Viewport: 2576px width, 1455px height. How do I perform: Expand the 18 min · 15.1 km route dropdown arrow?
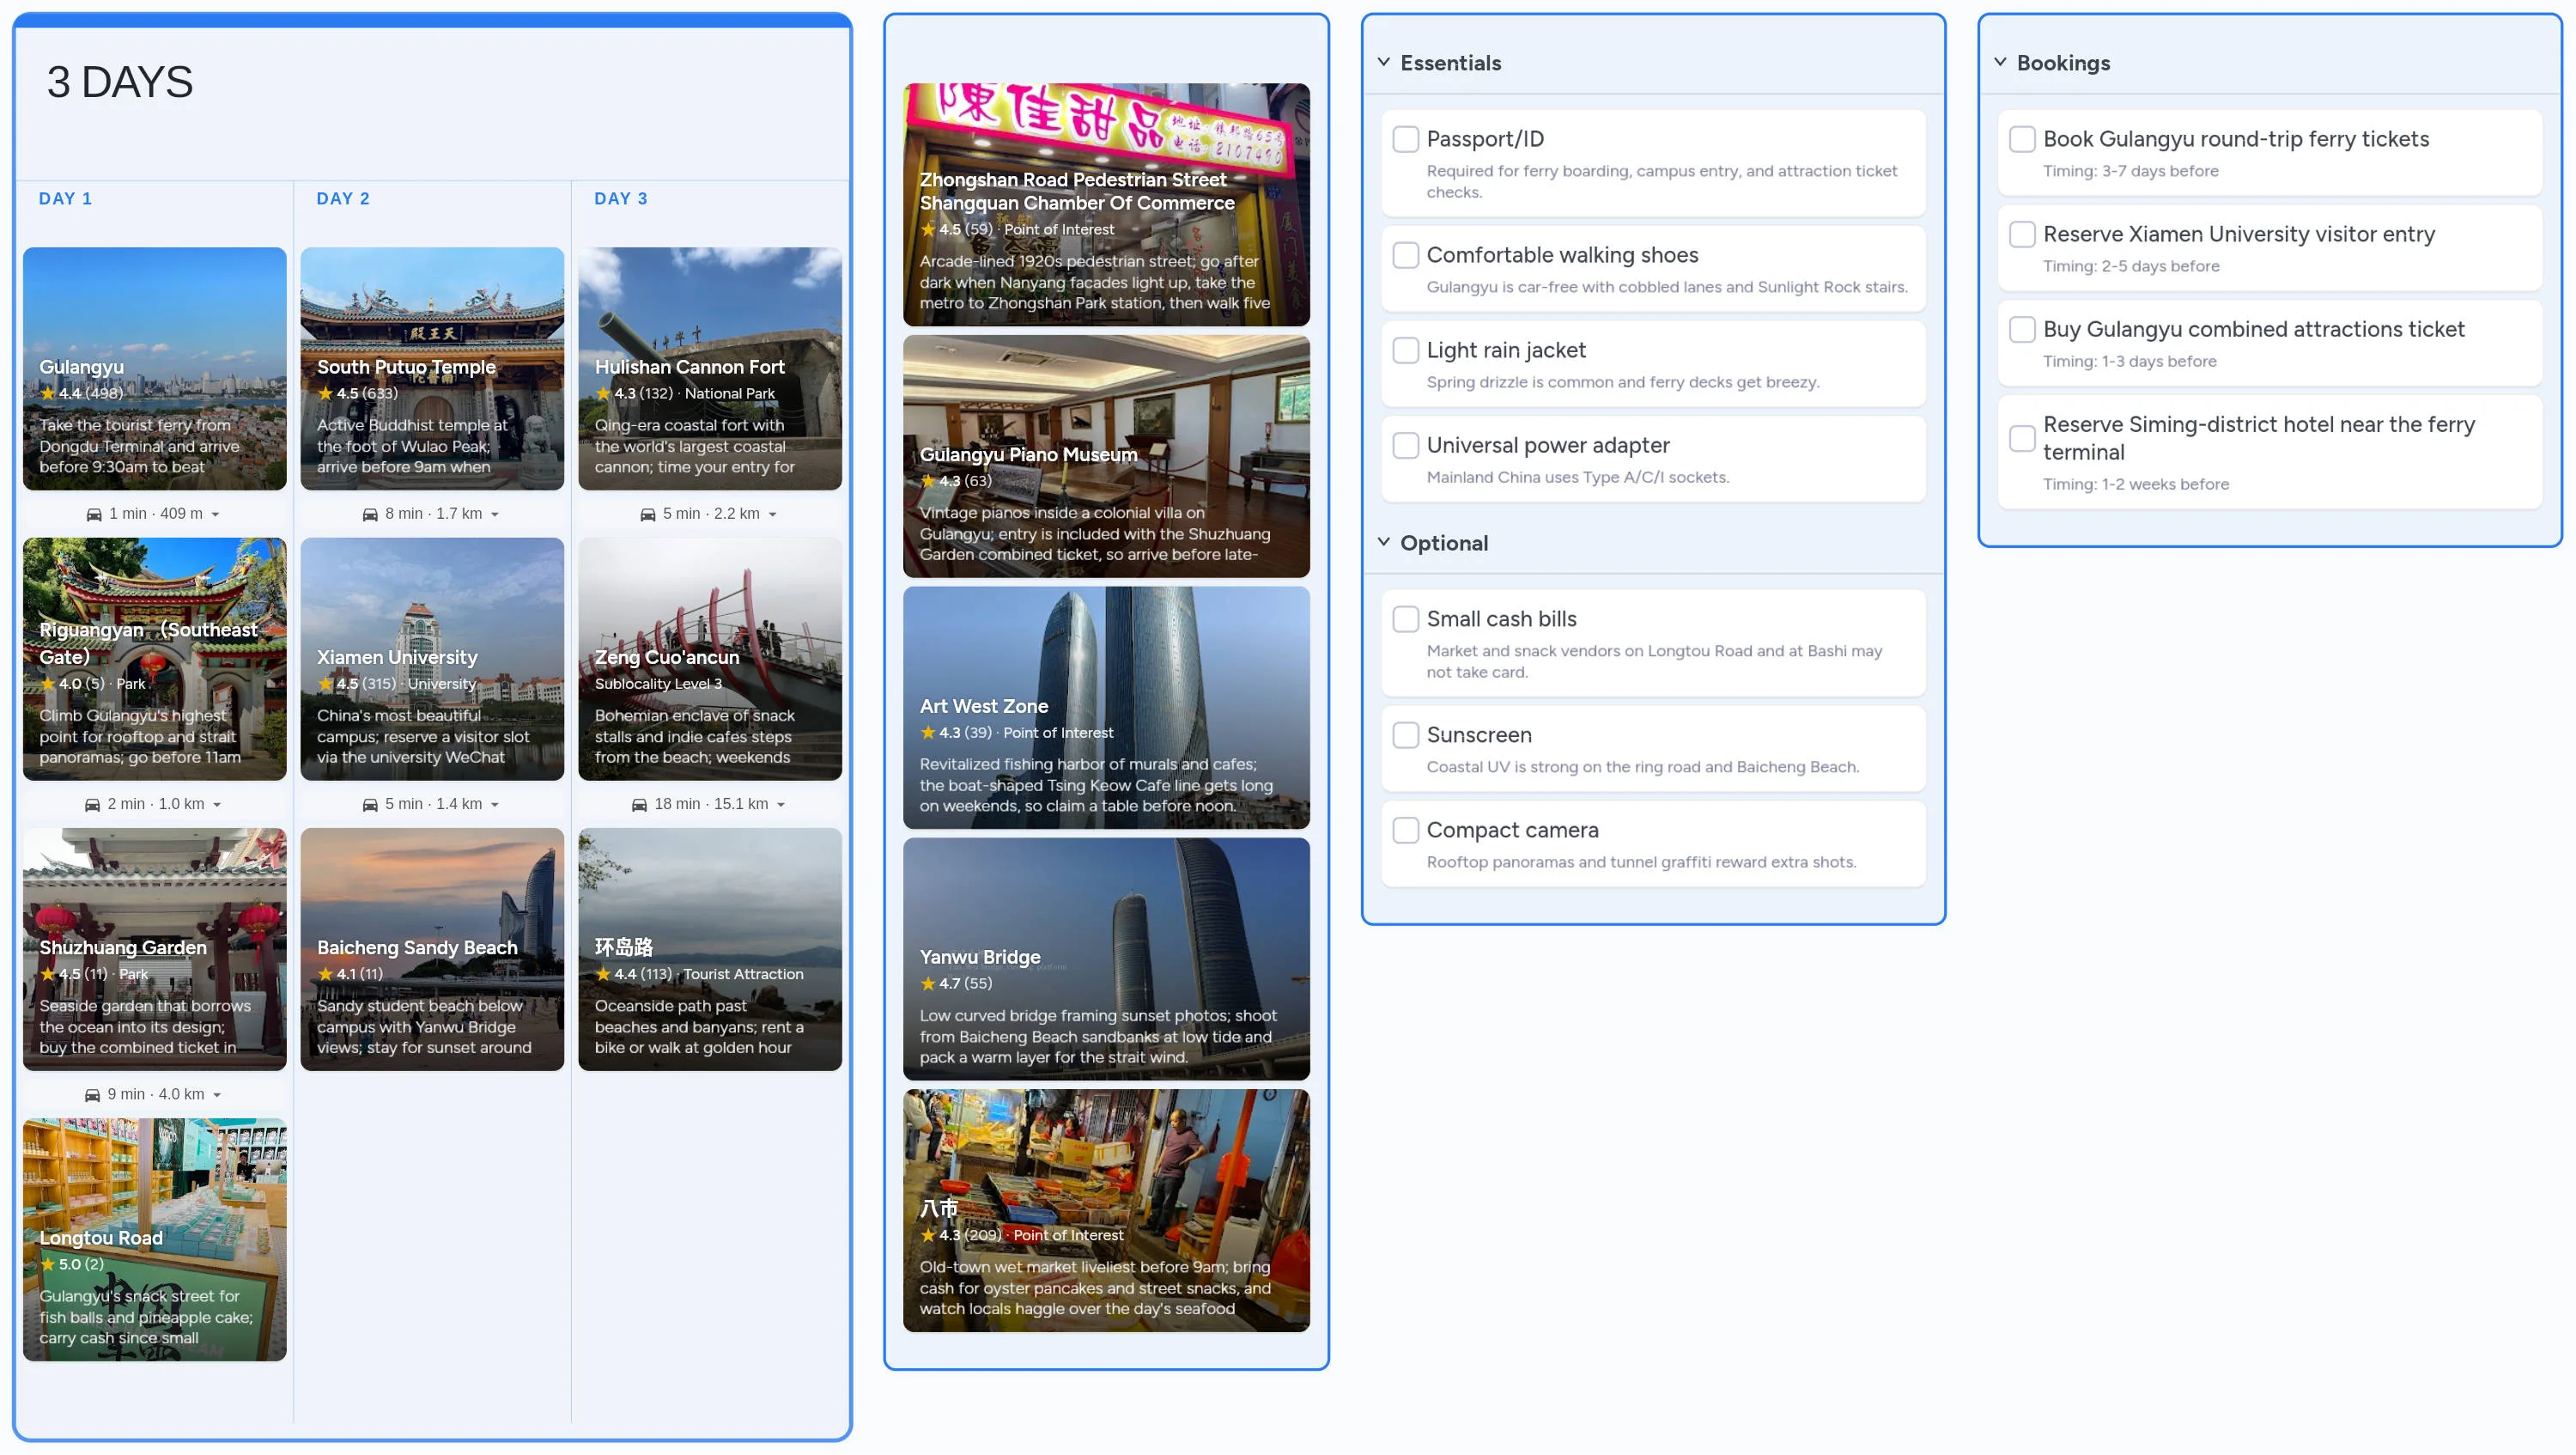781,805
